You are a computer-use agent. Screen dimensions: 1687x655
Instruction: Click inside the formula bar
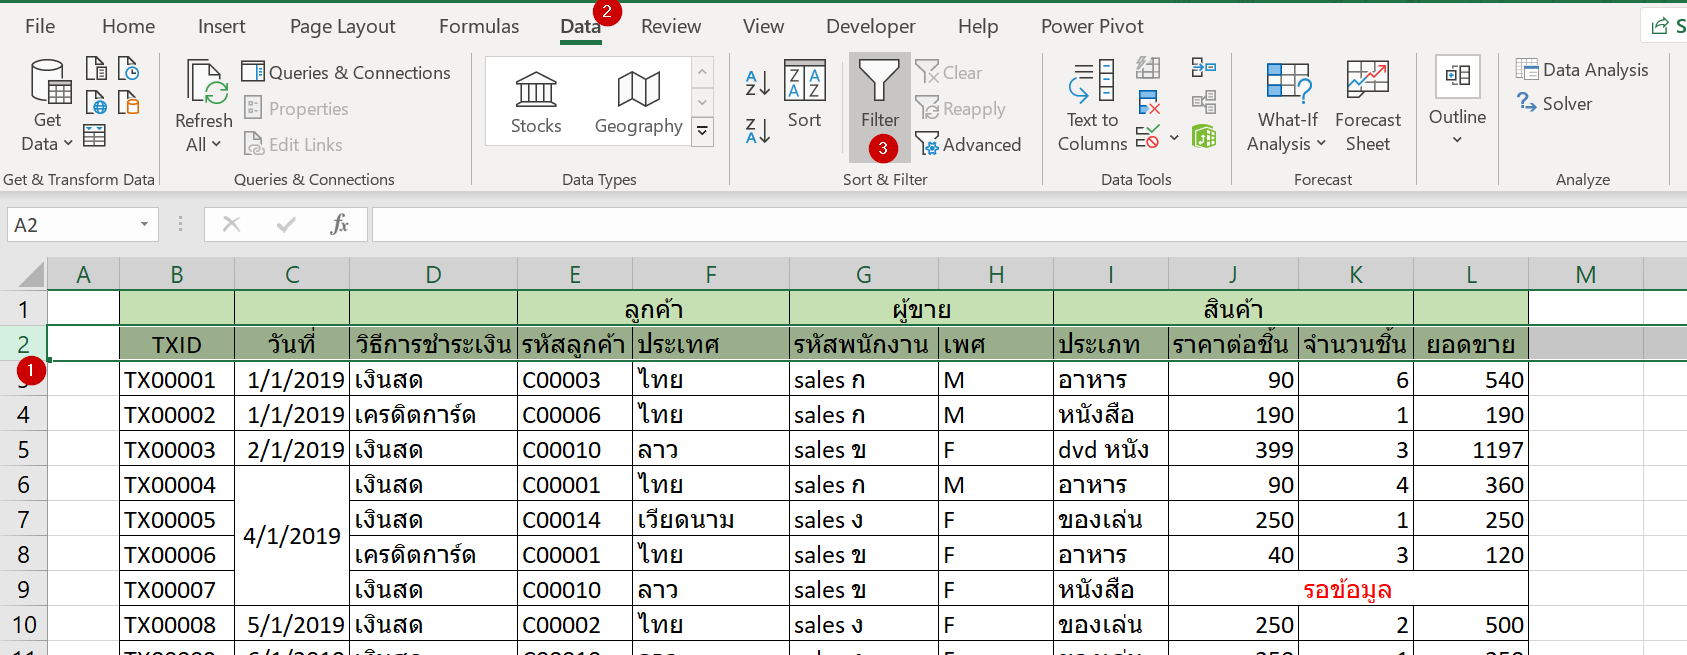click(1028, 225)
